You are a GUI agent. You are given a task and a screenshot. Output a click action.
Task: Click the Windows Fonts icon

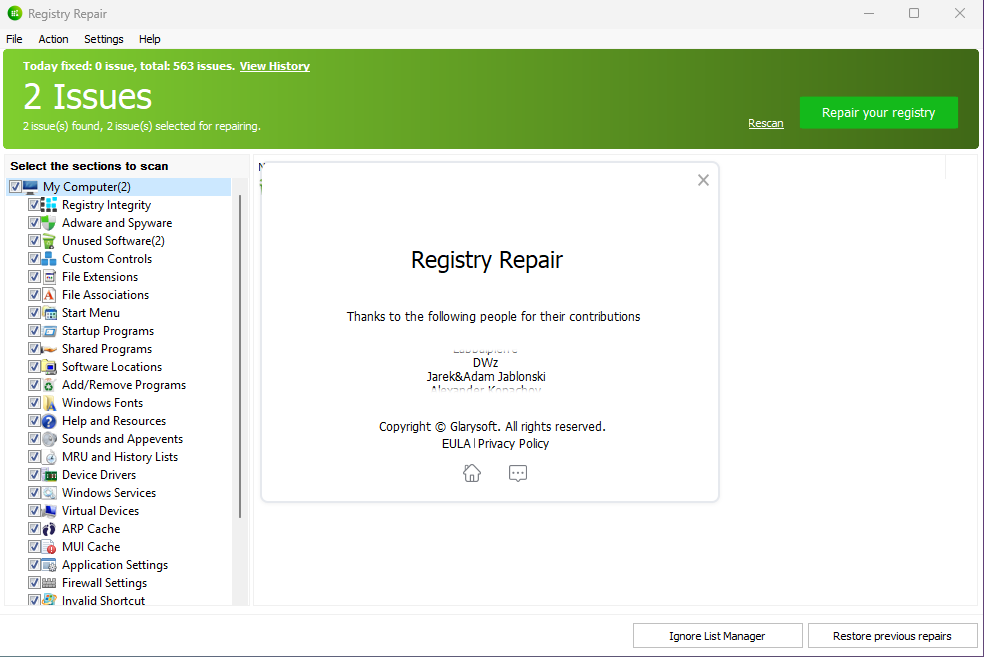point(49,403)
